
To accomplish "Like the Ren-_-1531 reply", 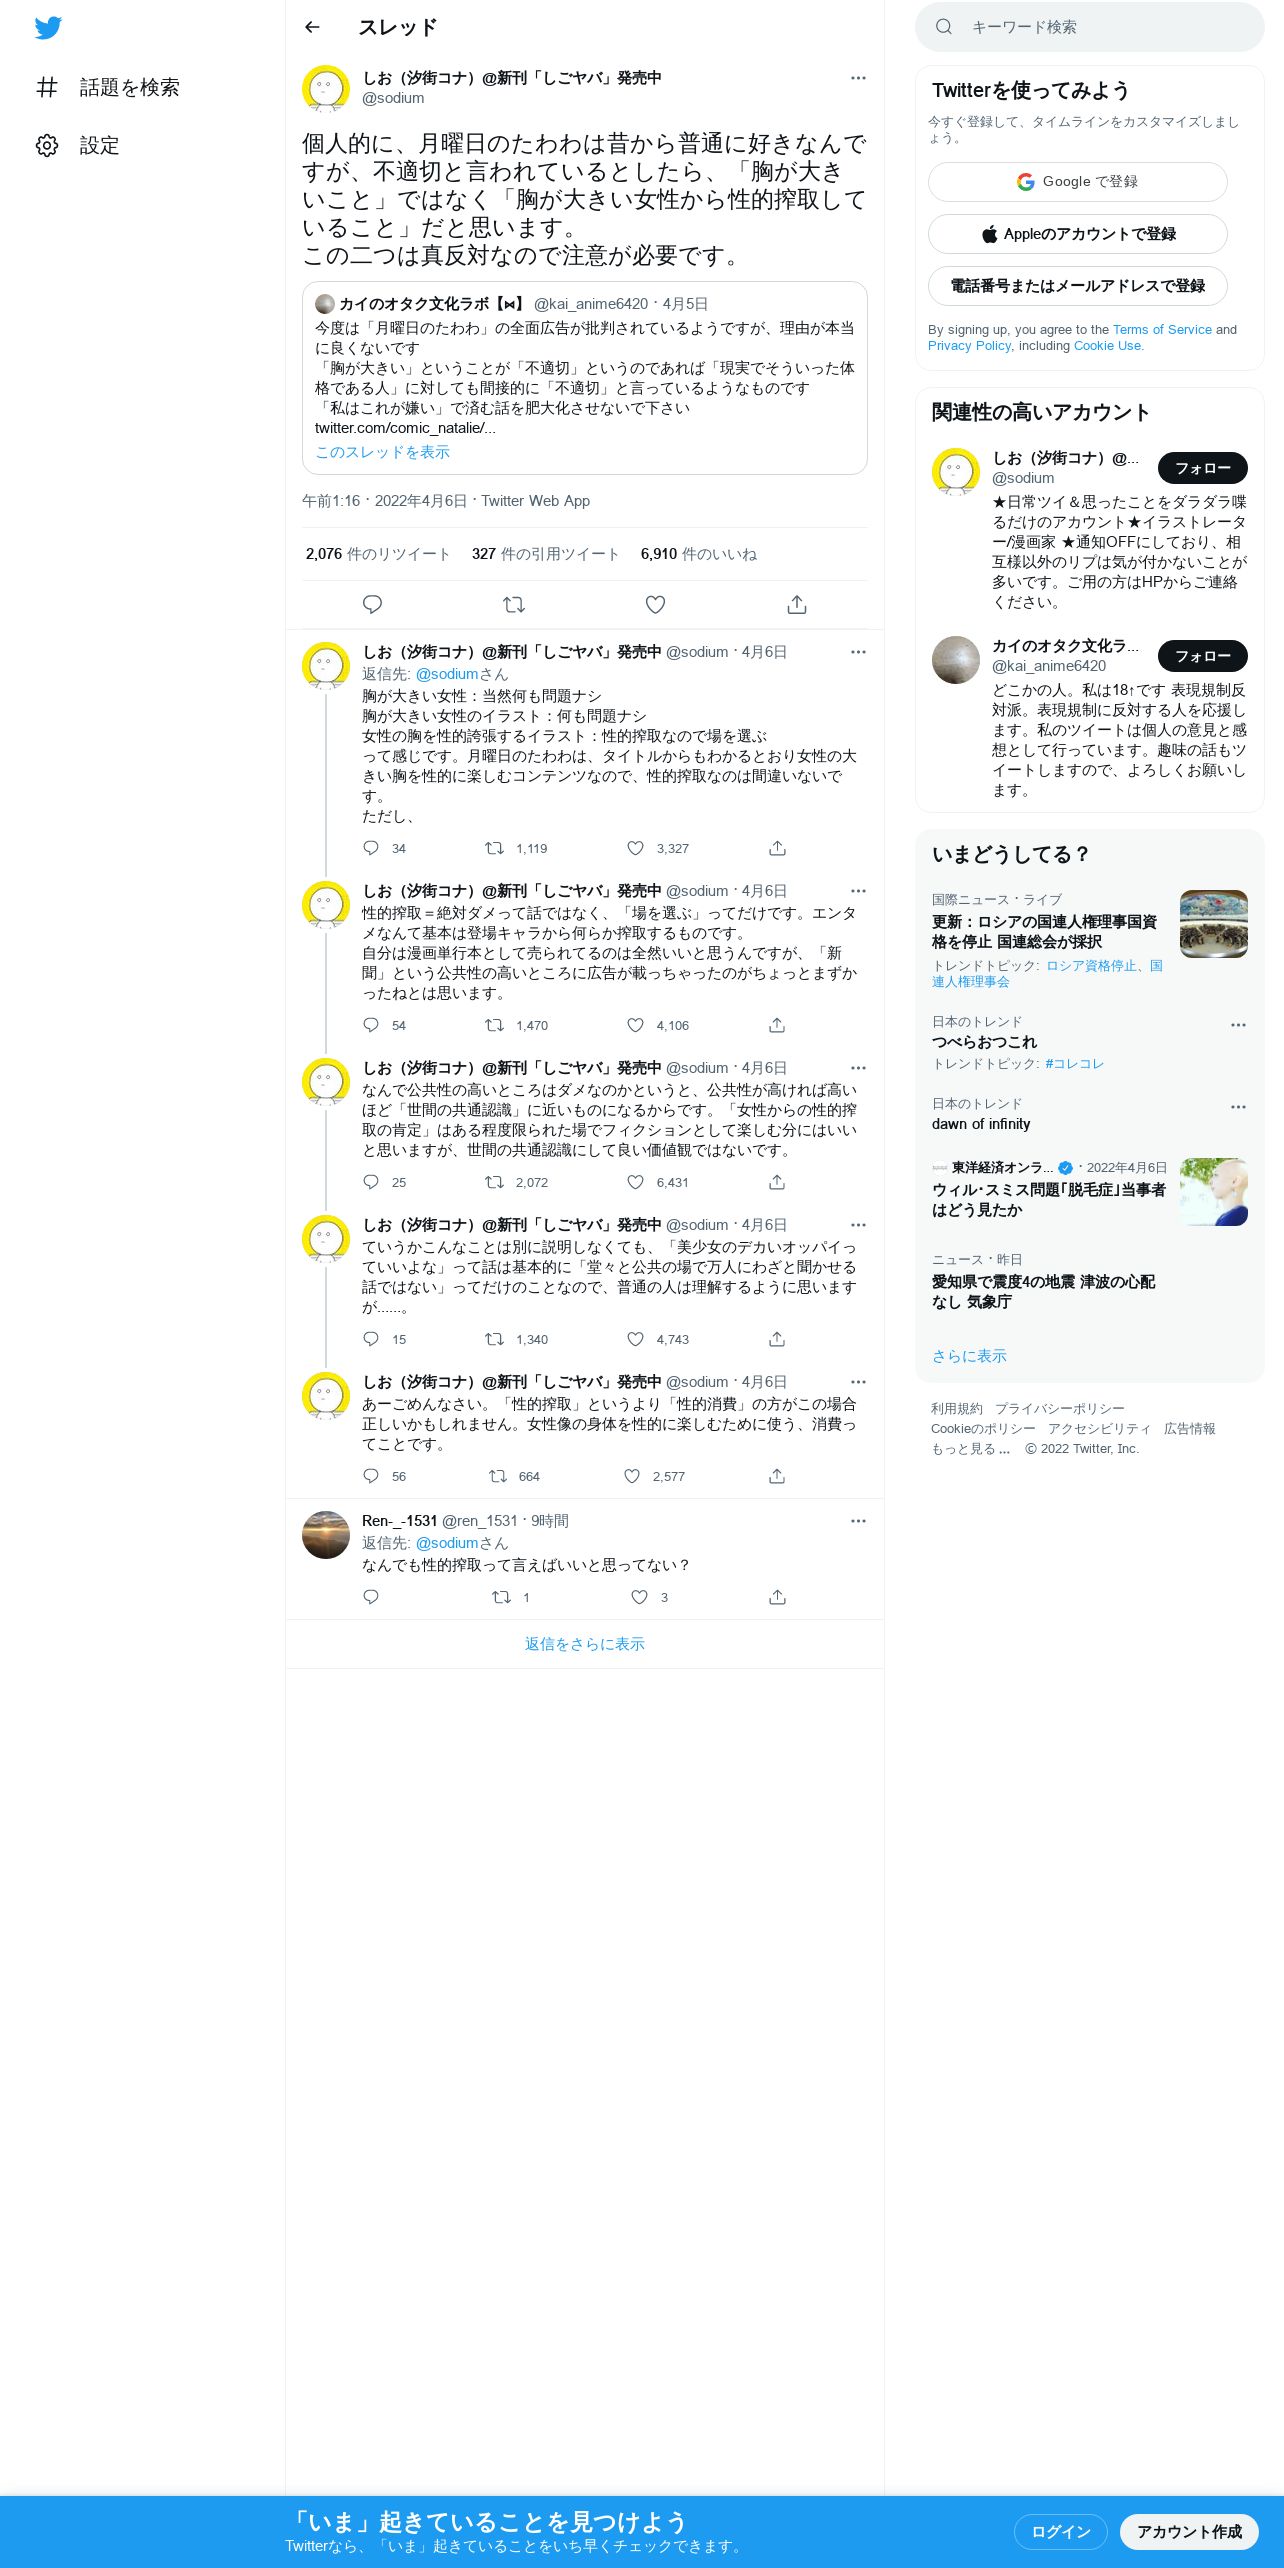I will [639, 1597].
